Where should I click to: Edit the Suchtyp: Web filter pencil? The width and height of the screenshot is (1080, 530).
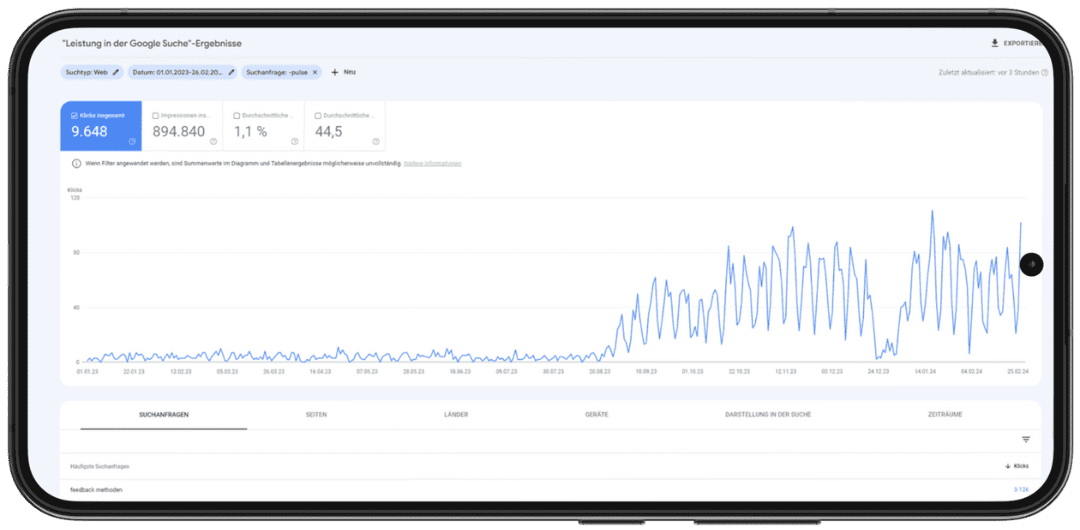pos(116,72)
